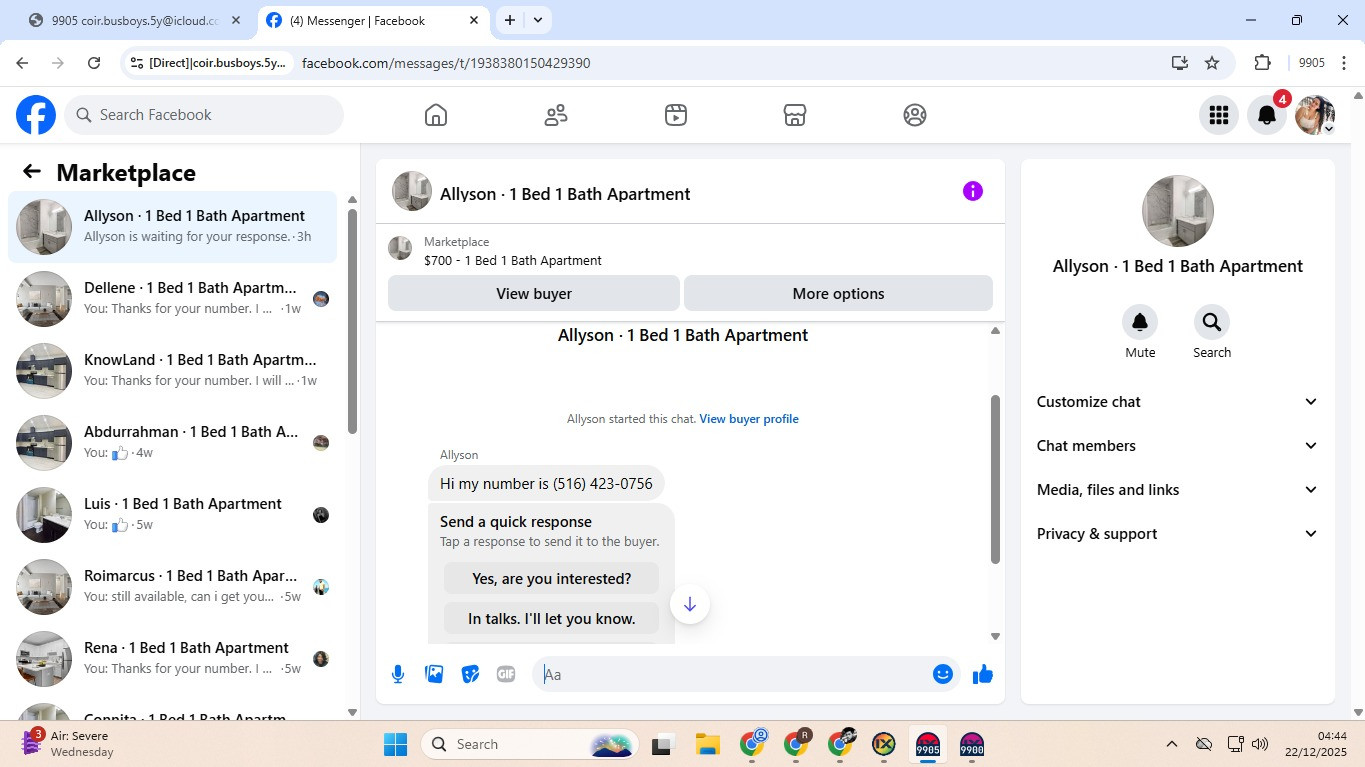Click the conversation list scrollbar

coord(352,320)
